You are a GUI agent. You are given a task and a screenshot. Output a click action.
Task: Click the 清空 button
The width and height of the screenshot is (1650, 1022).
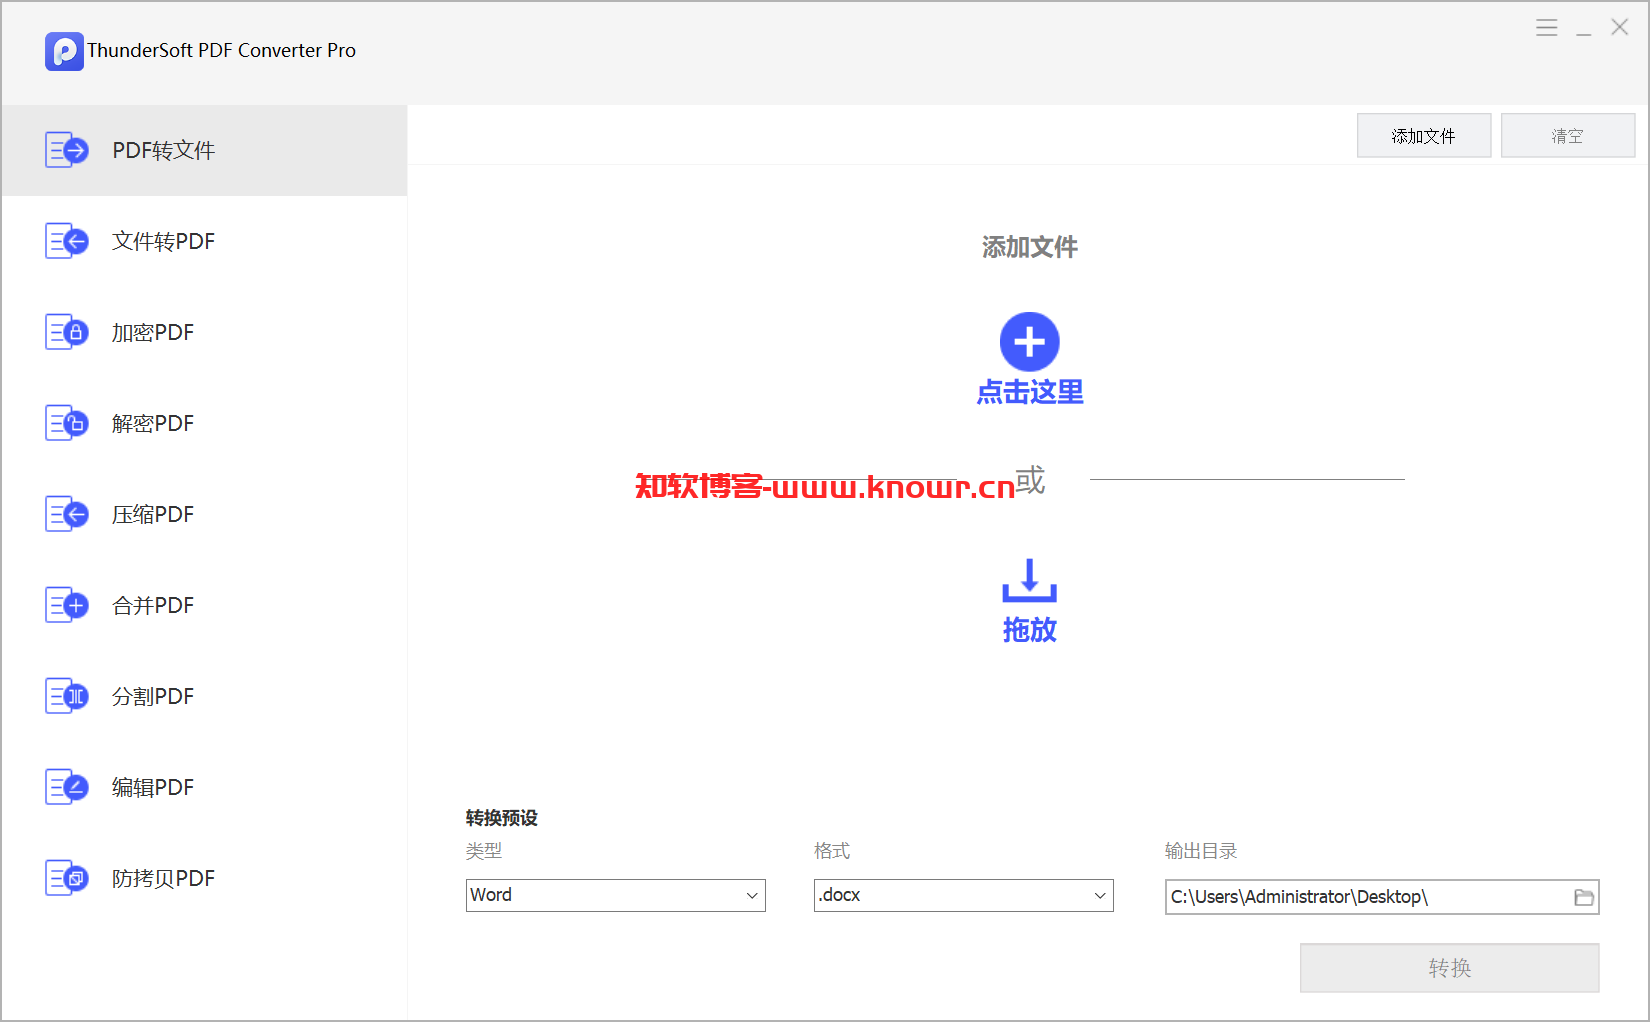click(1567, 136)
